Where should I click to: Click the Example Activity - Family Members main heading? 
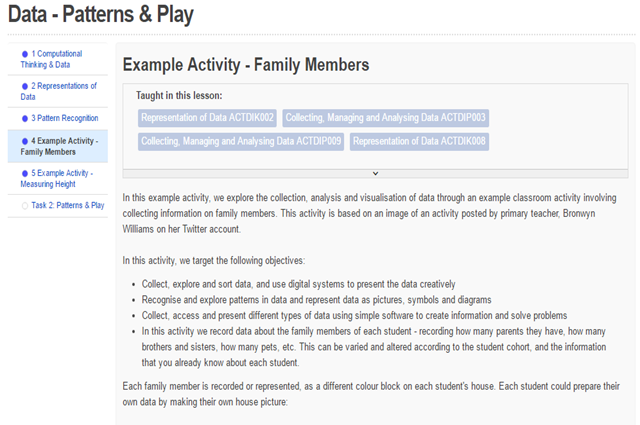tap(246, 65)
